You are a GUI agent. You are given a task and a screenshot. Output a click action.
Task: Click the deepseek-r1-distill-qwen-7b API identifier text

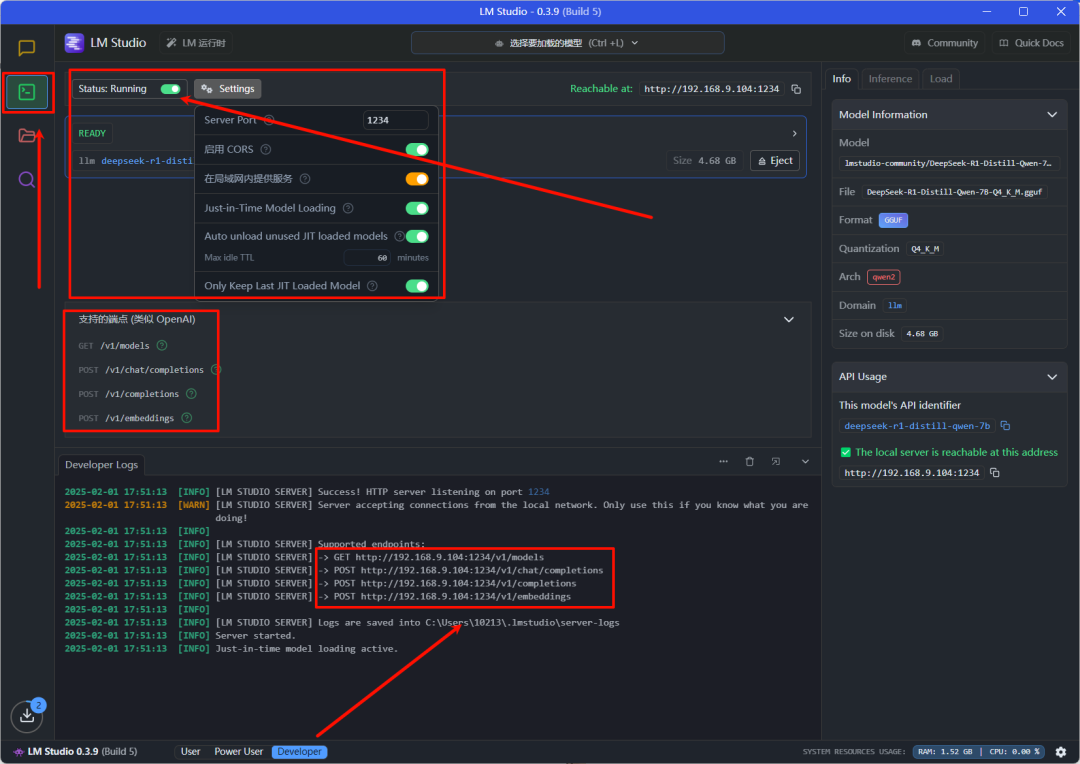click(917, 426)
